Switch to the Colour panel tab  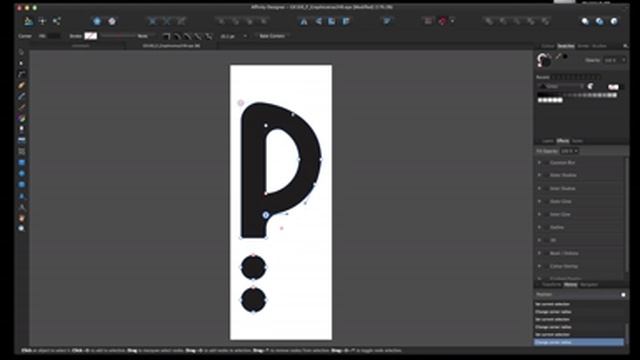click(547, 46)
